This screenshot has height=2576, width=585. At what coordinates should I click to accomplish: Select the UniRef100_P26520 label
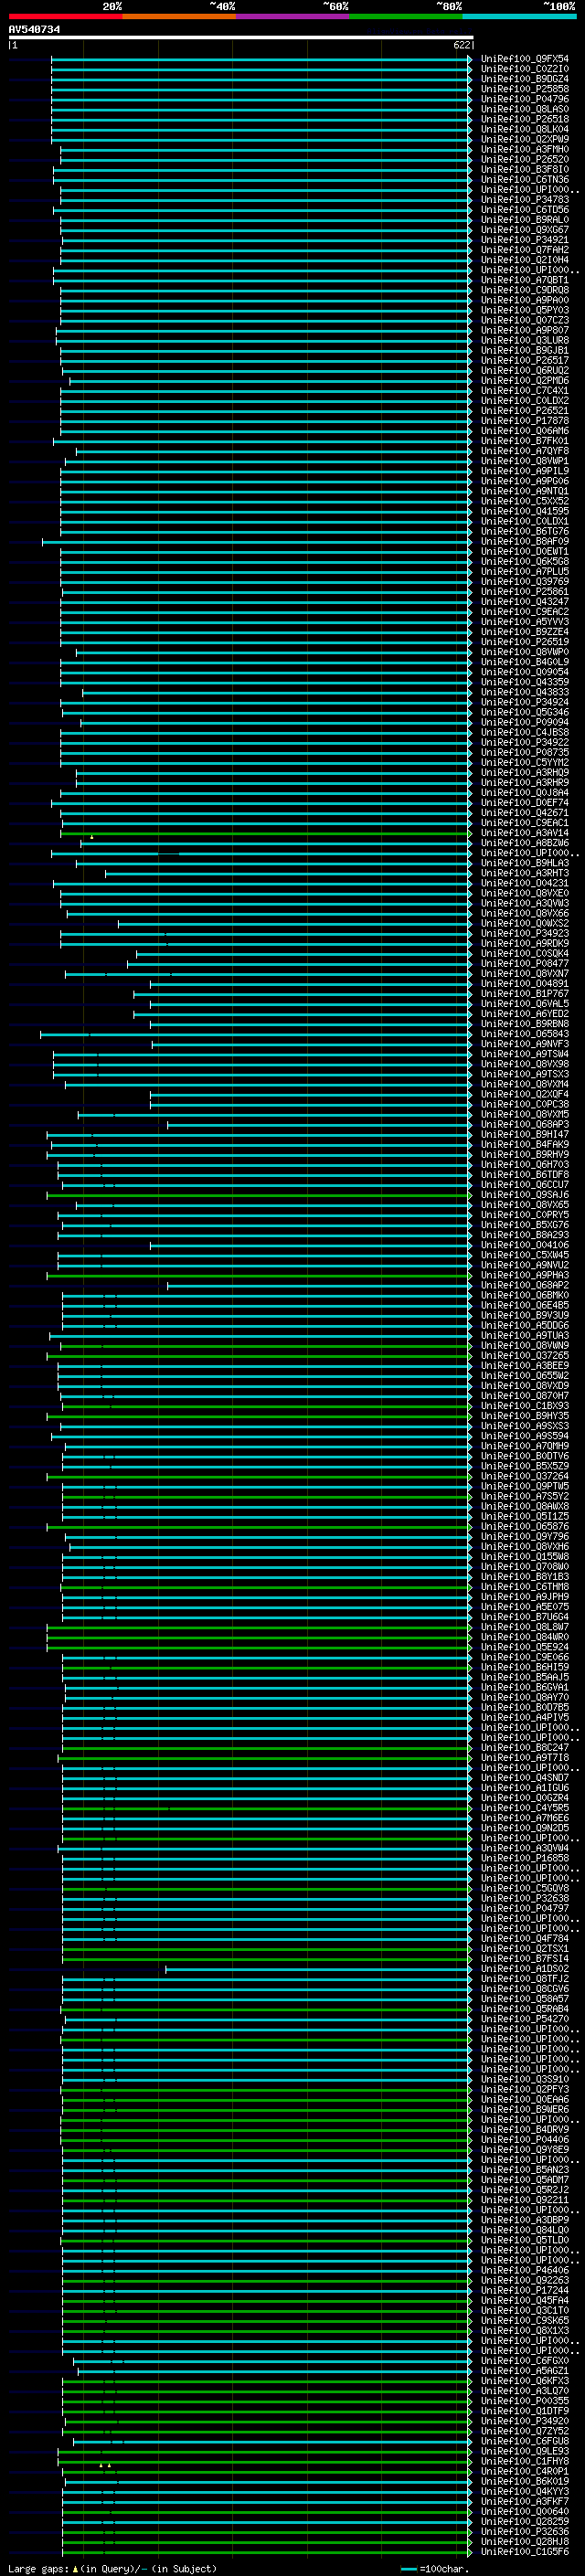tap(524, 160)
